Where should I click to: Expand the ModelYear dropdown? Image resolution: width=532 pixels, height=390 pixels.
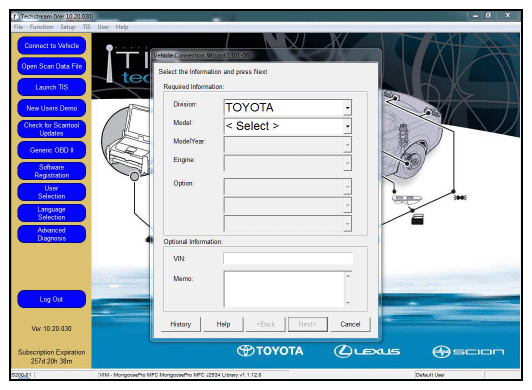(347, 145)
